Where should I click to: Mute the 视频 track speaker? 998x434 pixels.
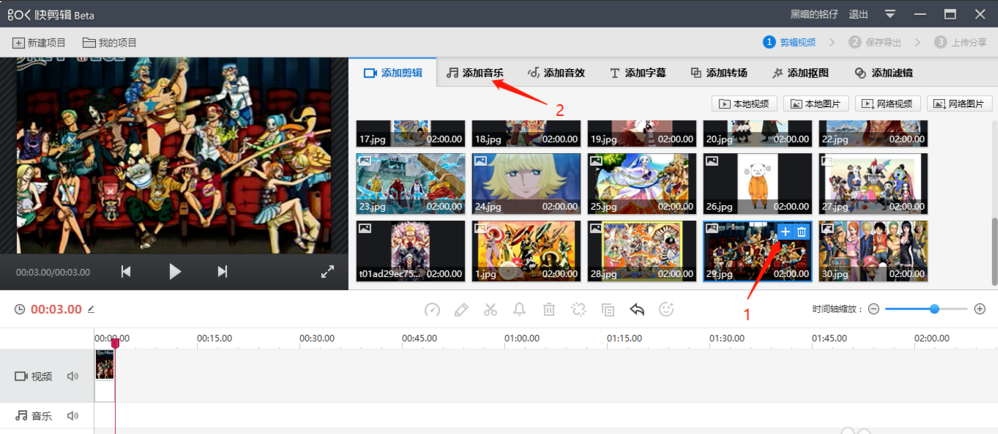pos(73,376)
